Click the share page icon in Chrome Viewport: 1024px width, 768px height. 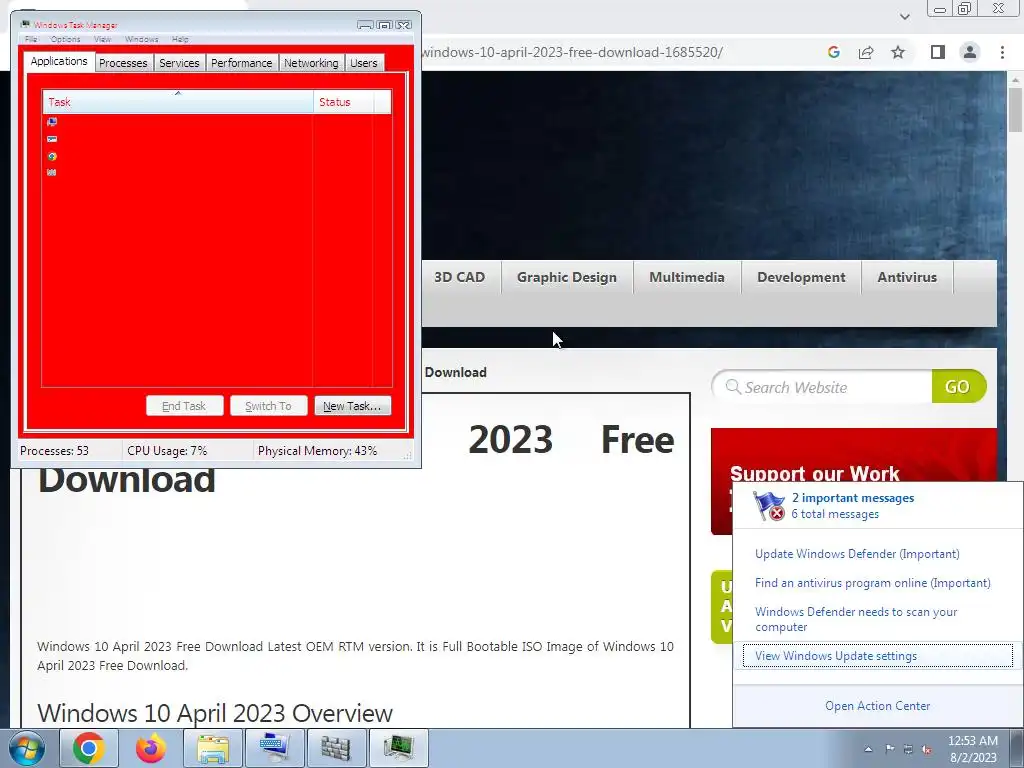click(866, 52)
